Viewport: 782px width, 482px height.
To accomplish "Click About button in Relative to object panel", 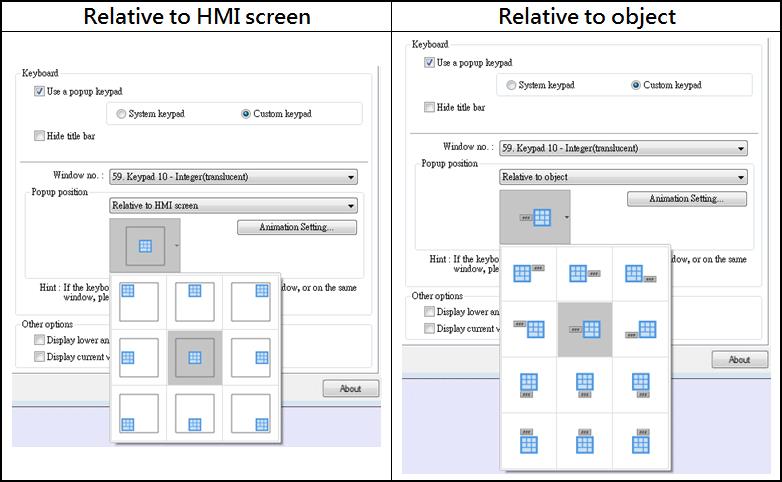I will tap(739, 360).
